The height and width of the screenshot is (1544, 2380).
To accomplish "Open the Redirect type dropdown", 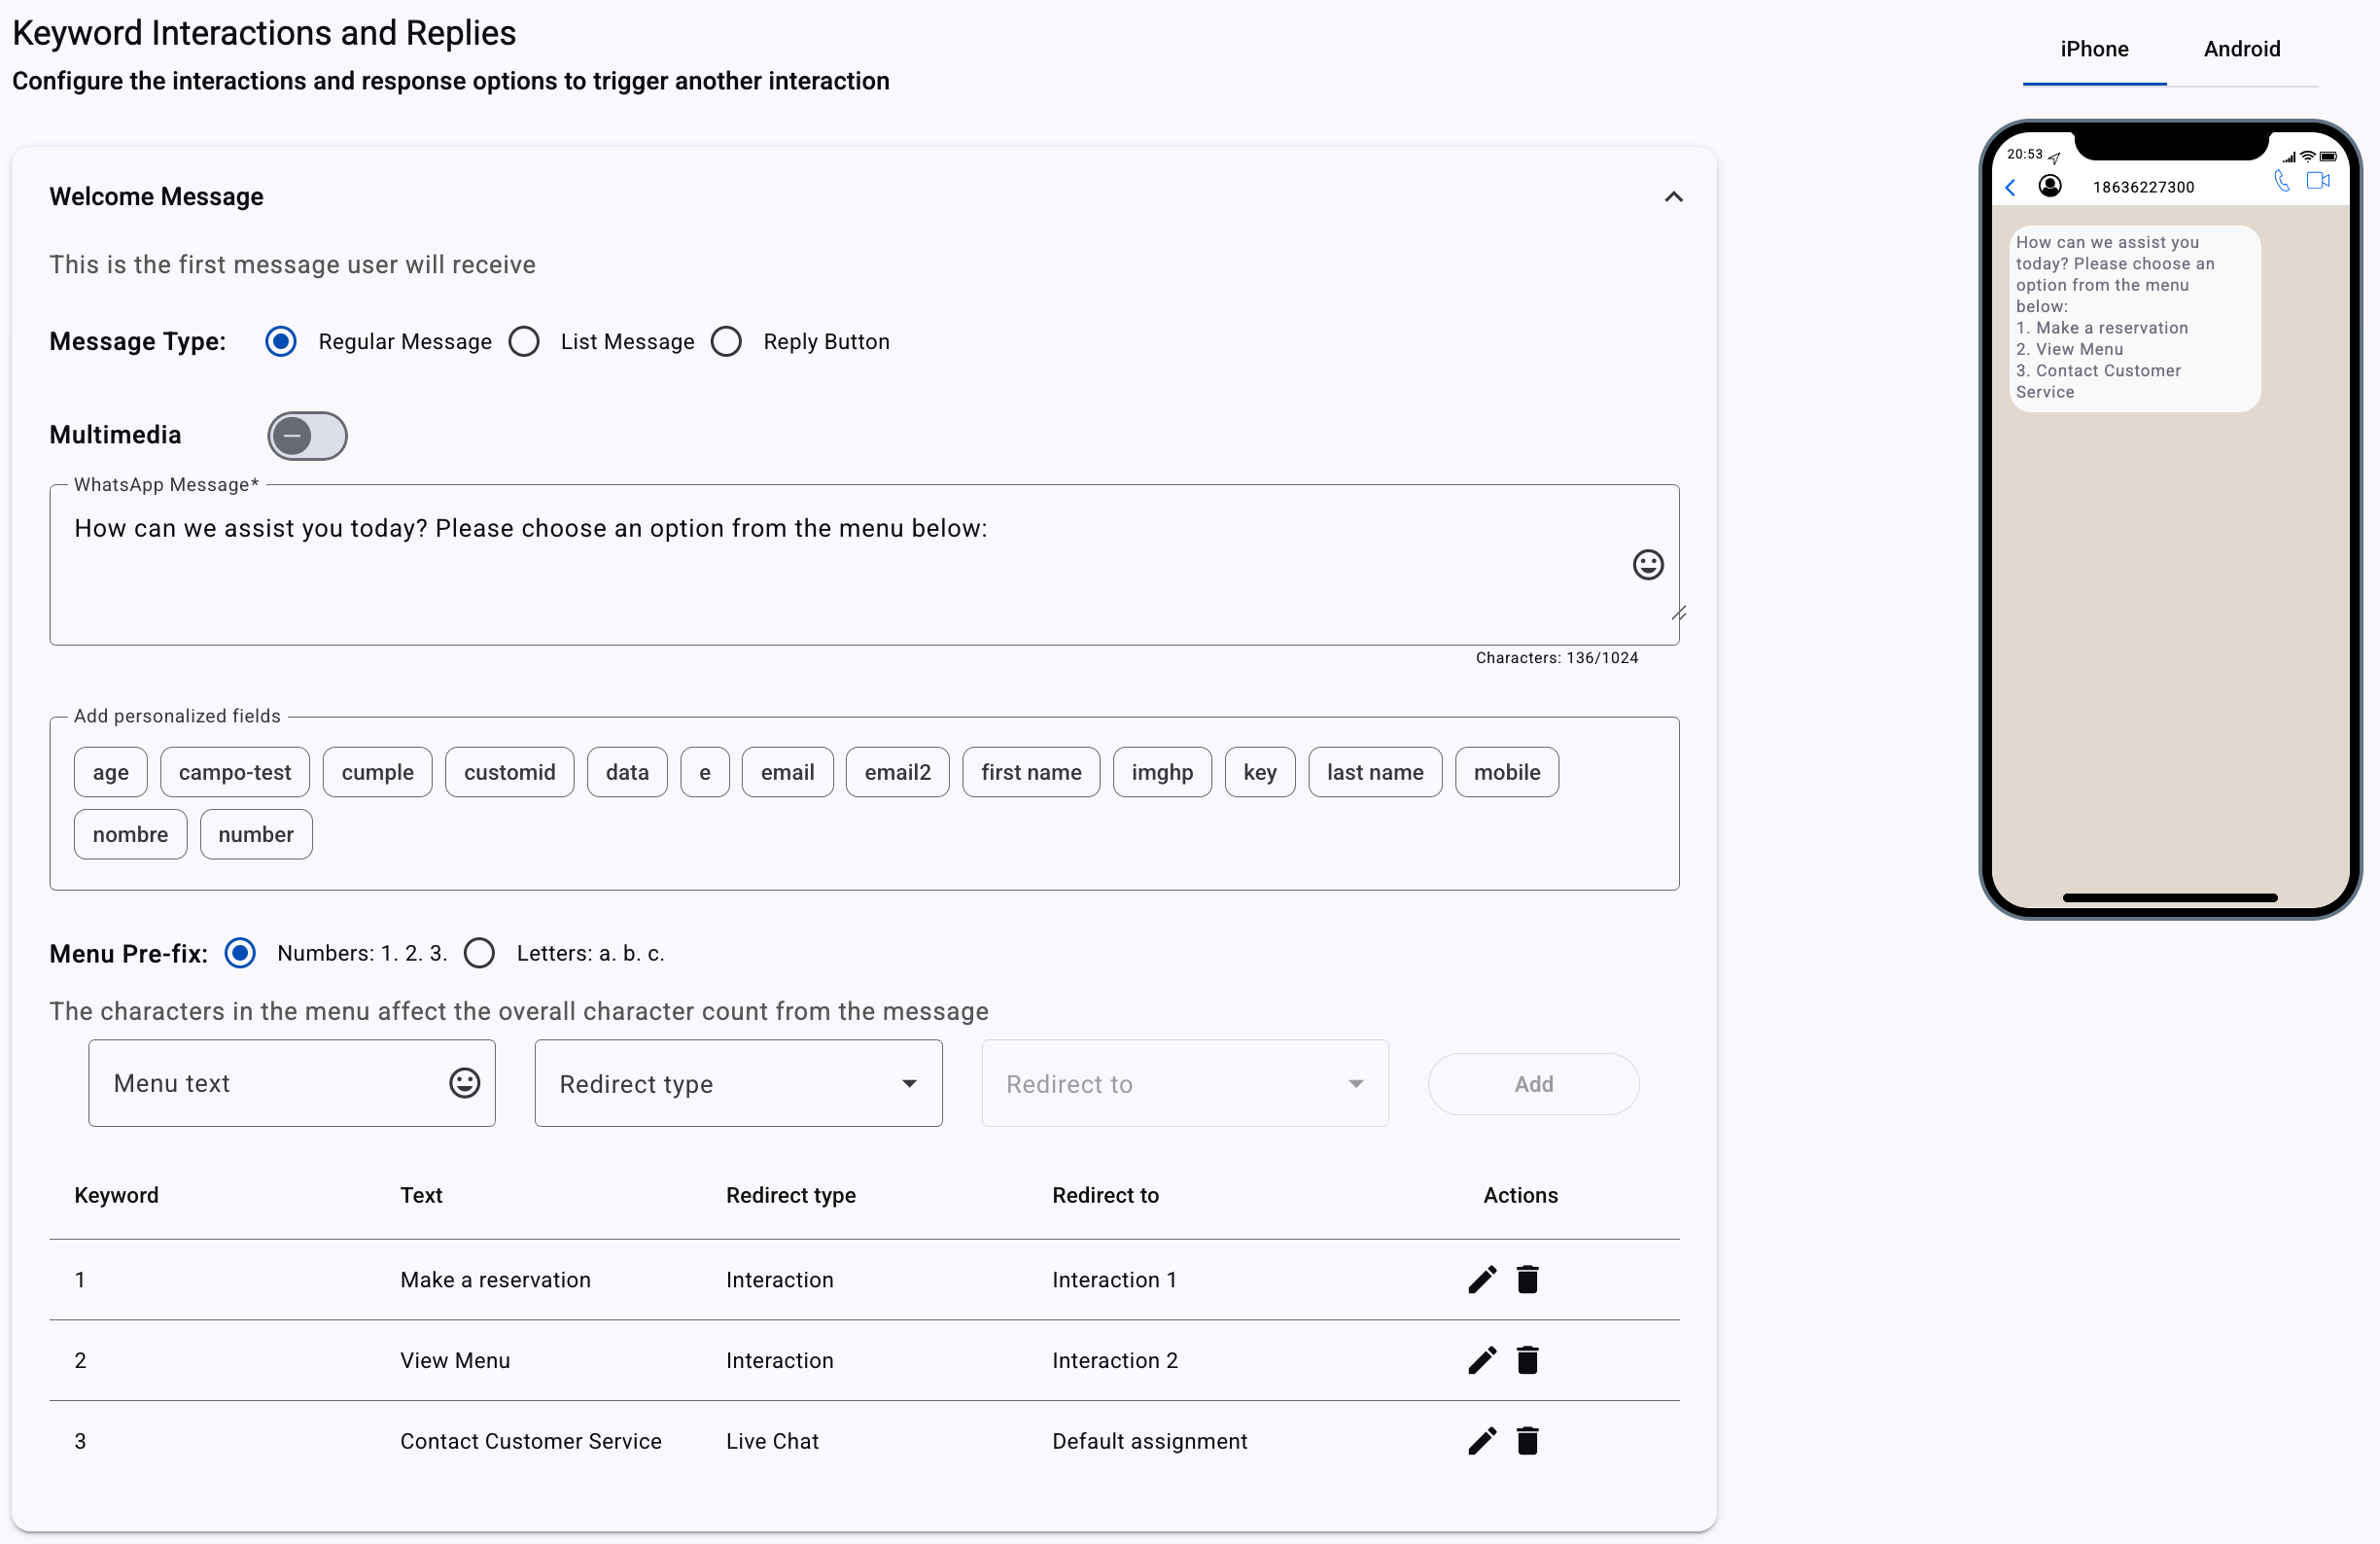I will pos(738,1084).
